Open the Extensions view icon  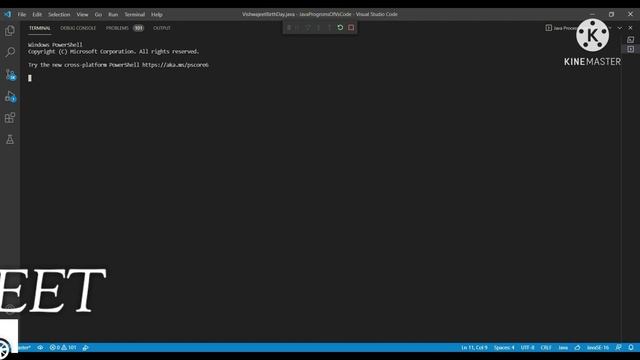click(10, 118)
